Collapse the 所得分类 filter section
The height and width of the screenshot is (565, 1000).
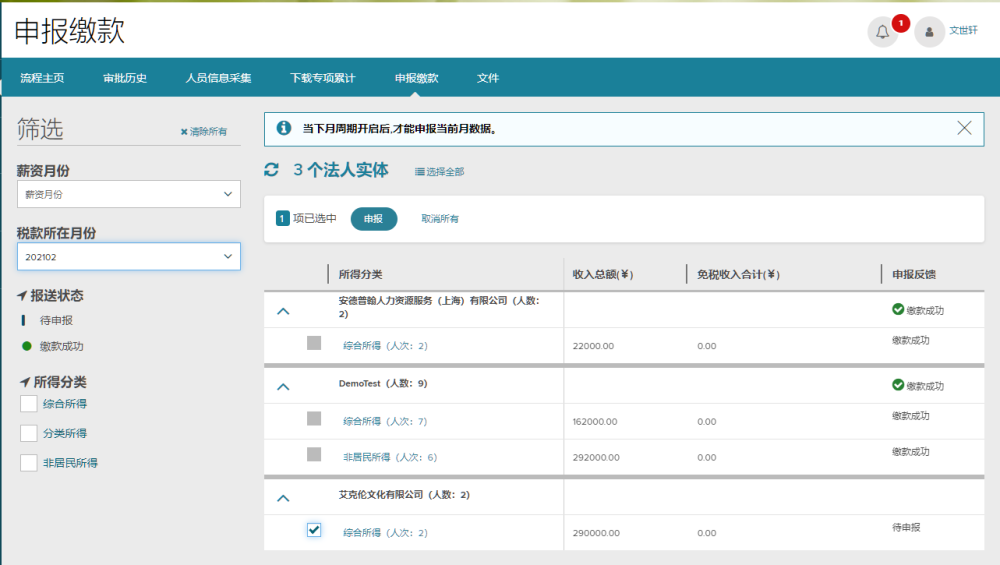[53, 382]
